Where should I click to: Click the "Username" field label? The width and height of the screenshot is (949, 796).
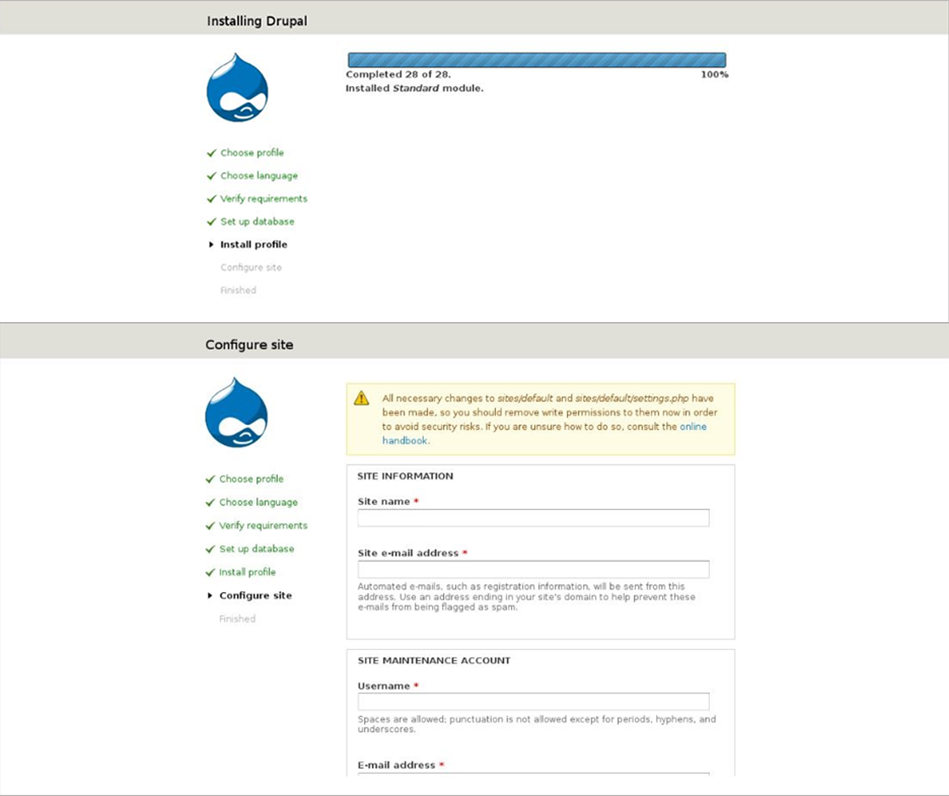click(x=384, y=686)
